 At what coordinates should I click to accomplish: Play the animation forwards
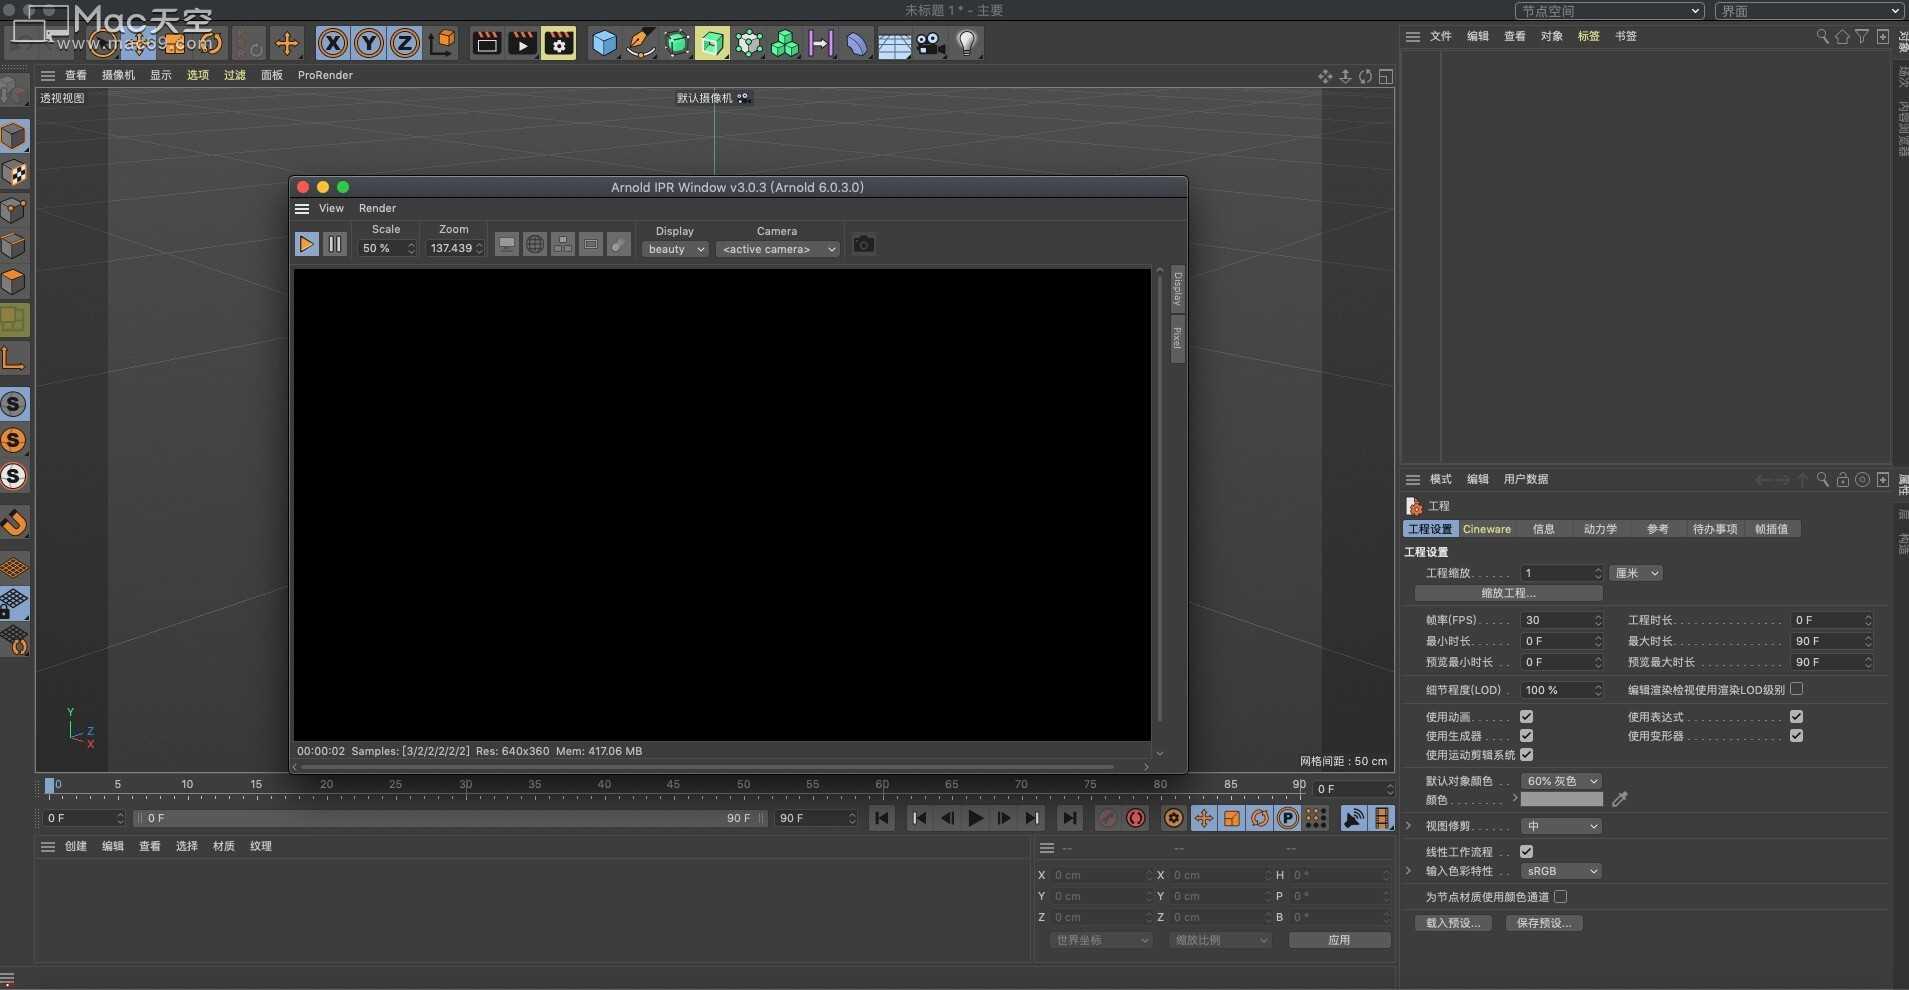(x=976, y=818)
